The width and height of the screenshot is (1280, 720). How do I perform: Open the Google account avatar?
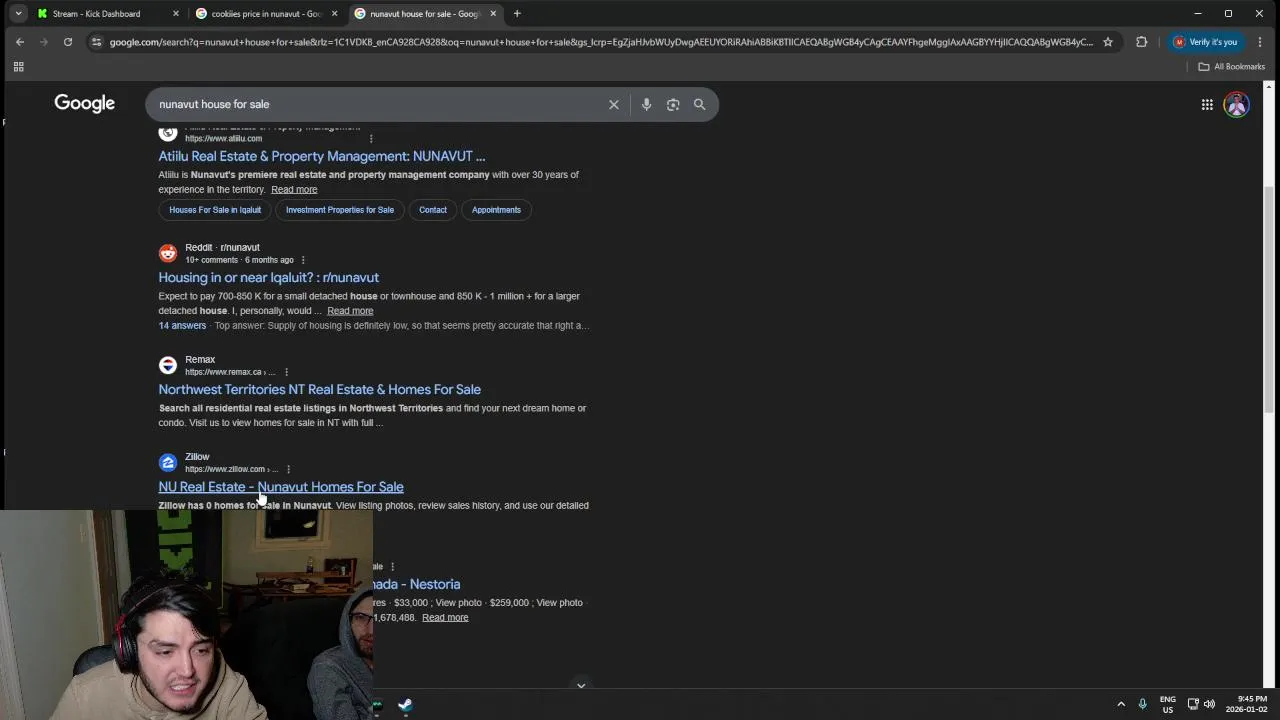pyautogui.click(x=1237, y=104)
